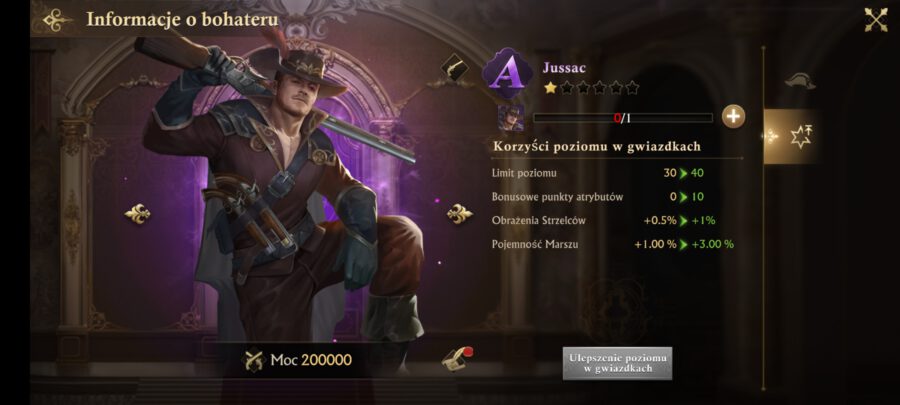The height and width of the screenshot is (405, 900).
Task: Click the Jussac fragment portrait thumbnail
Action: [510, 118]
